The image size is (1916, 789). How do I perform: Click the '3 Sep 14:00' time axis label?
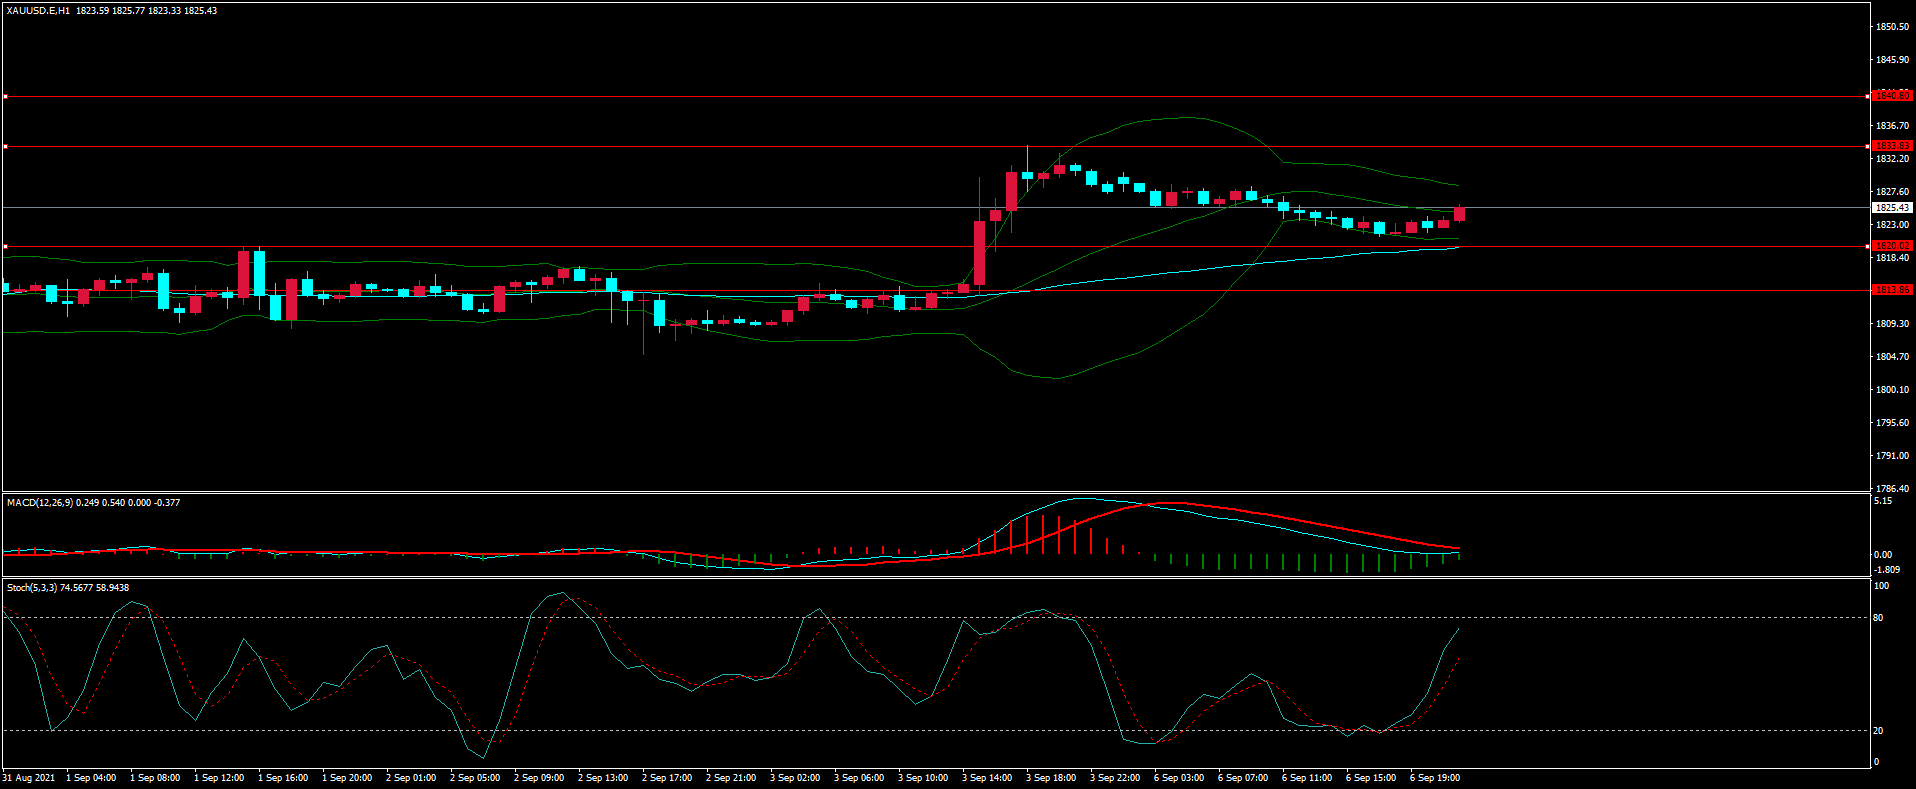coord(987,778)
